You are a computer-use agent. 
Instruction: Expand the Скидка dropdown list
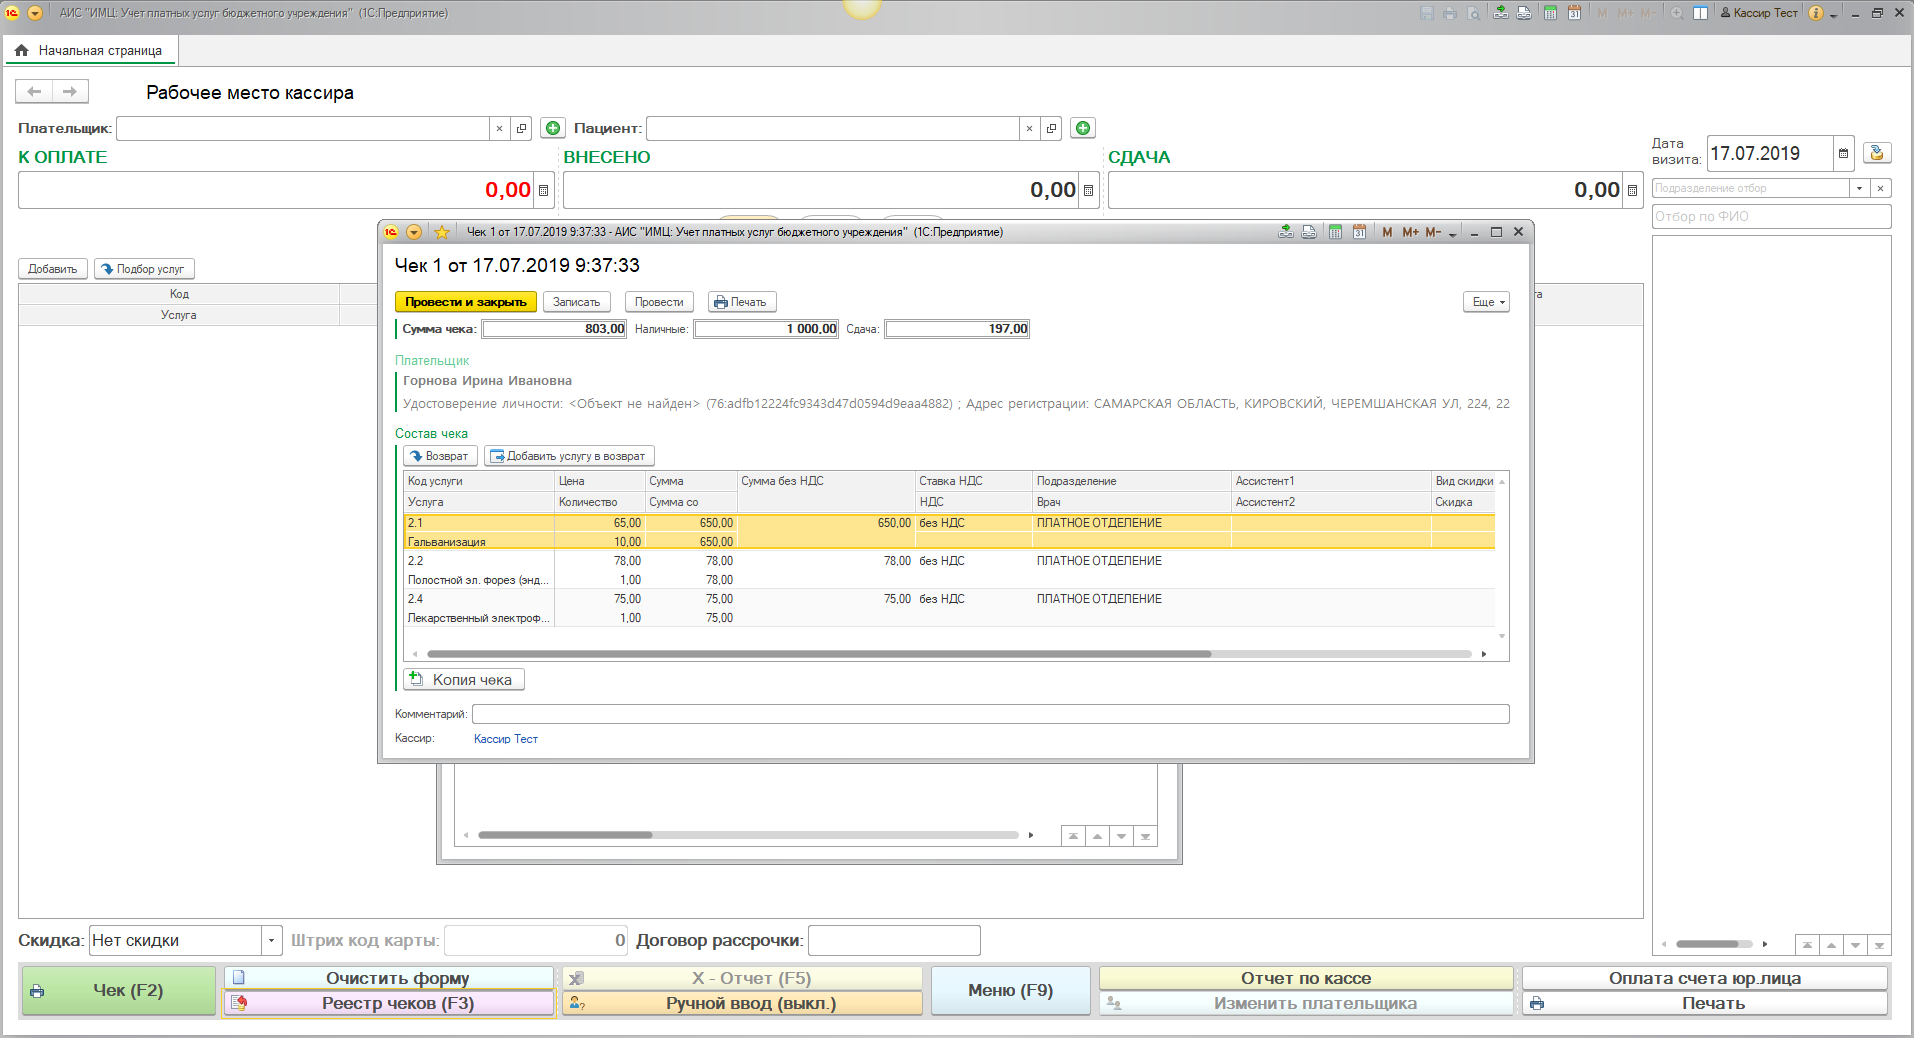pos(271,941)
